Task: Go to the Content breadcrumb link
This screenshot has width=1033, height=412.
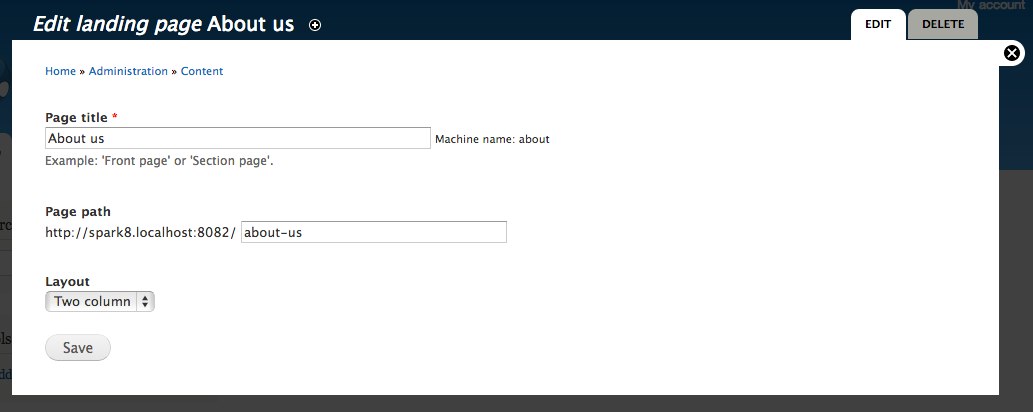Action: tap(202, 71)
